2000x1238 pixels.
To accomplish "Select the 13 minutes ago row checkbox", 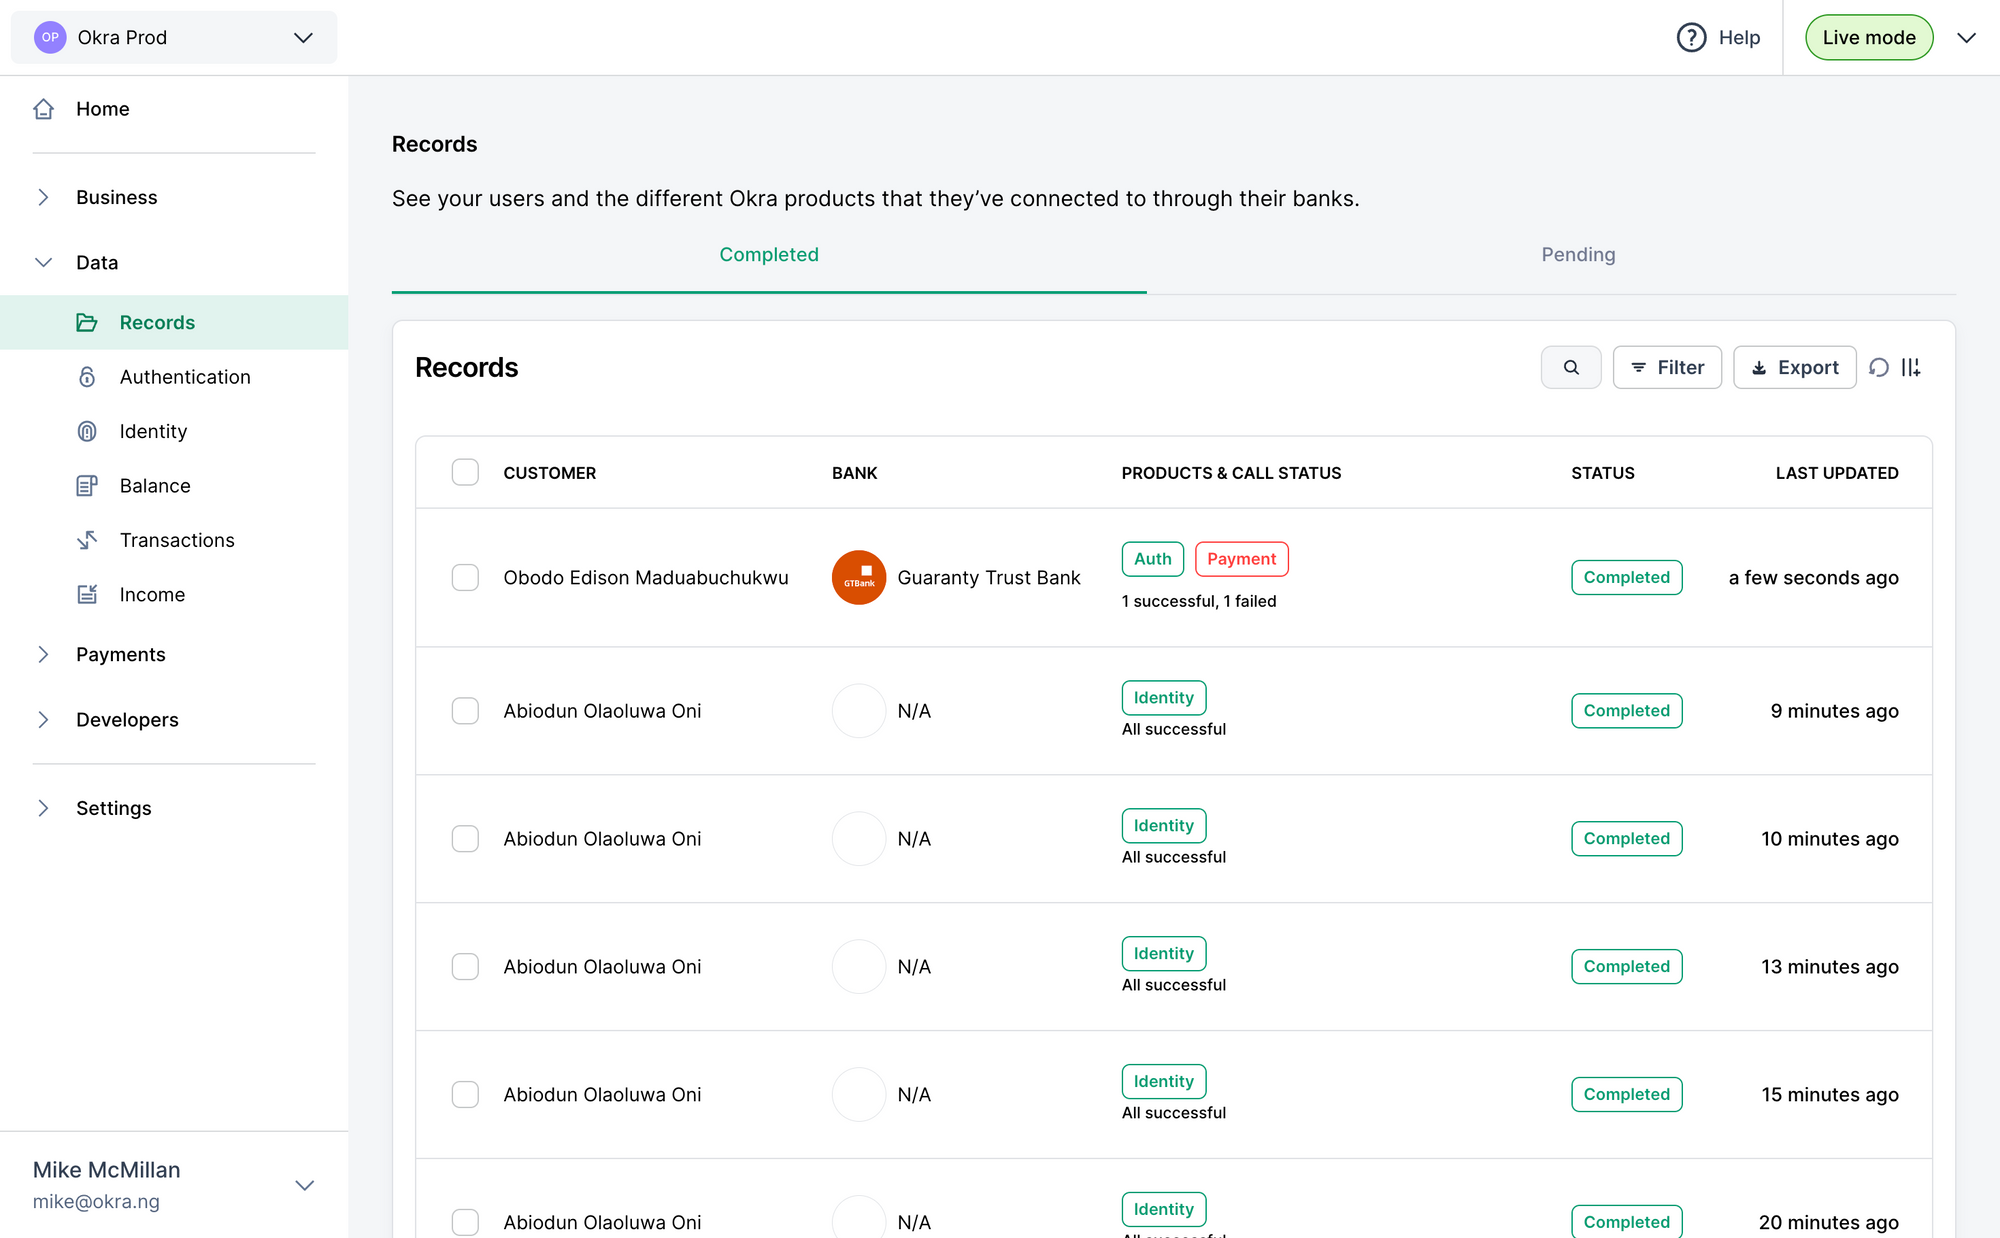I will (465, 967).
